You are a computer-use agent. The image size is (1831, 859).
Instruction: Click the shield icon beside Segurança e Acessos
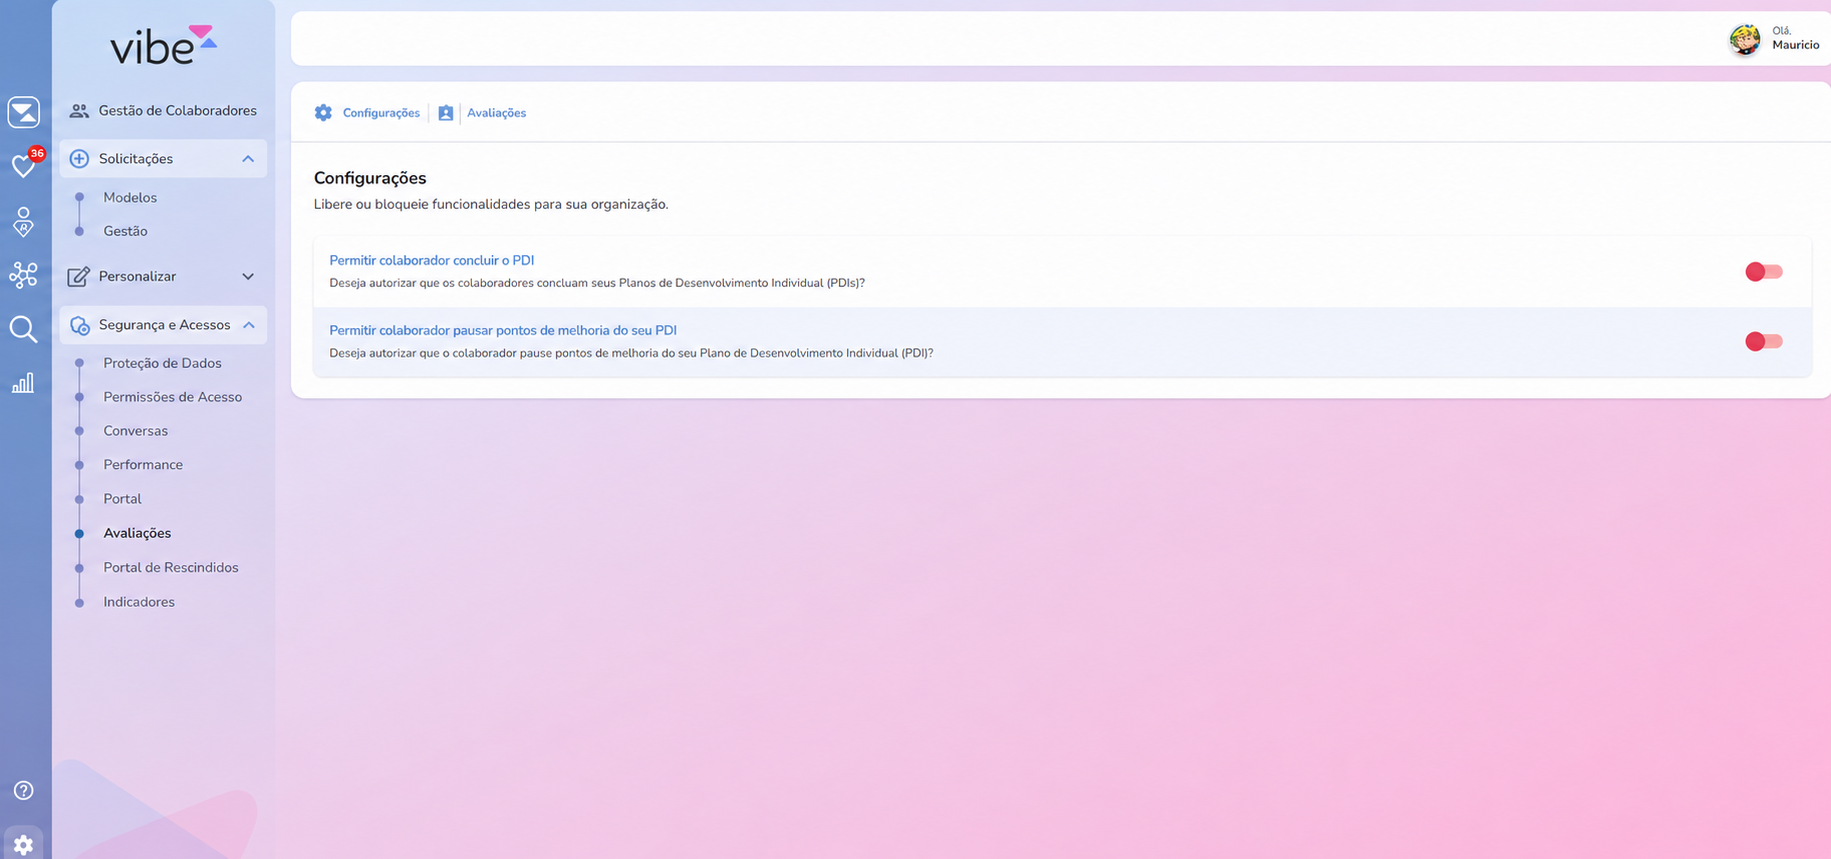tap(80, 326)
